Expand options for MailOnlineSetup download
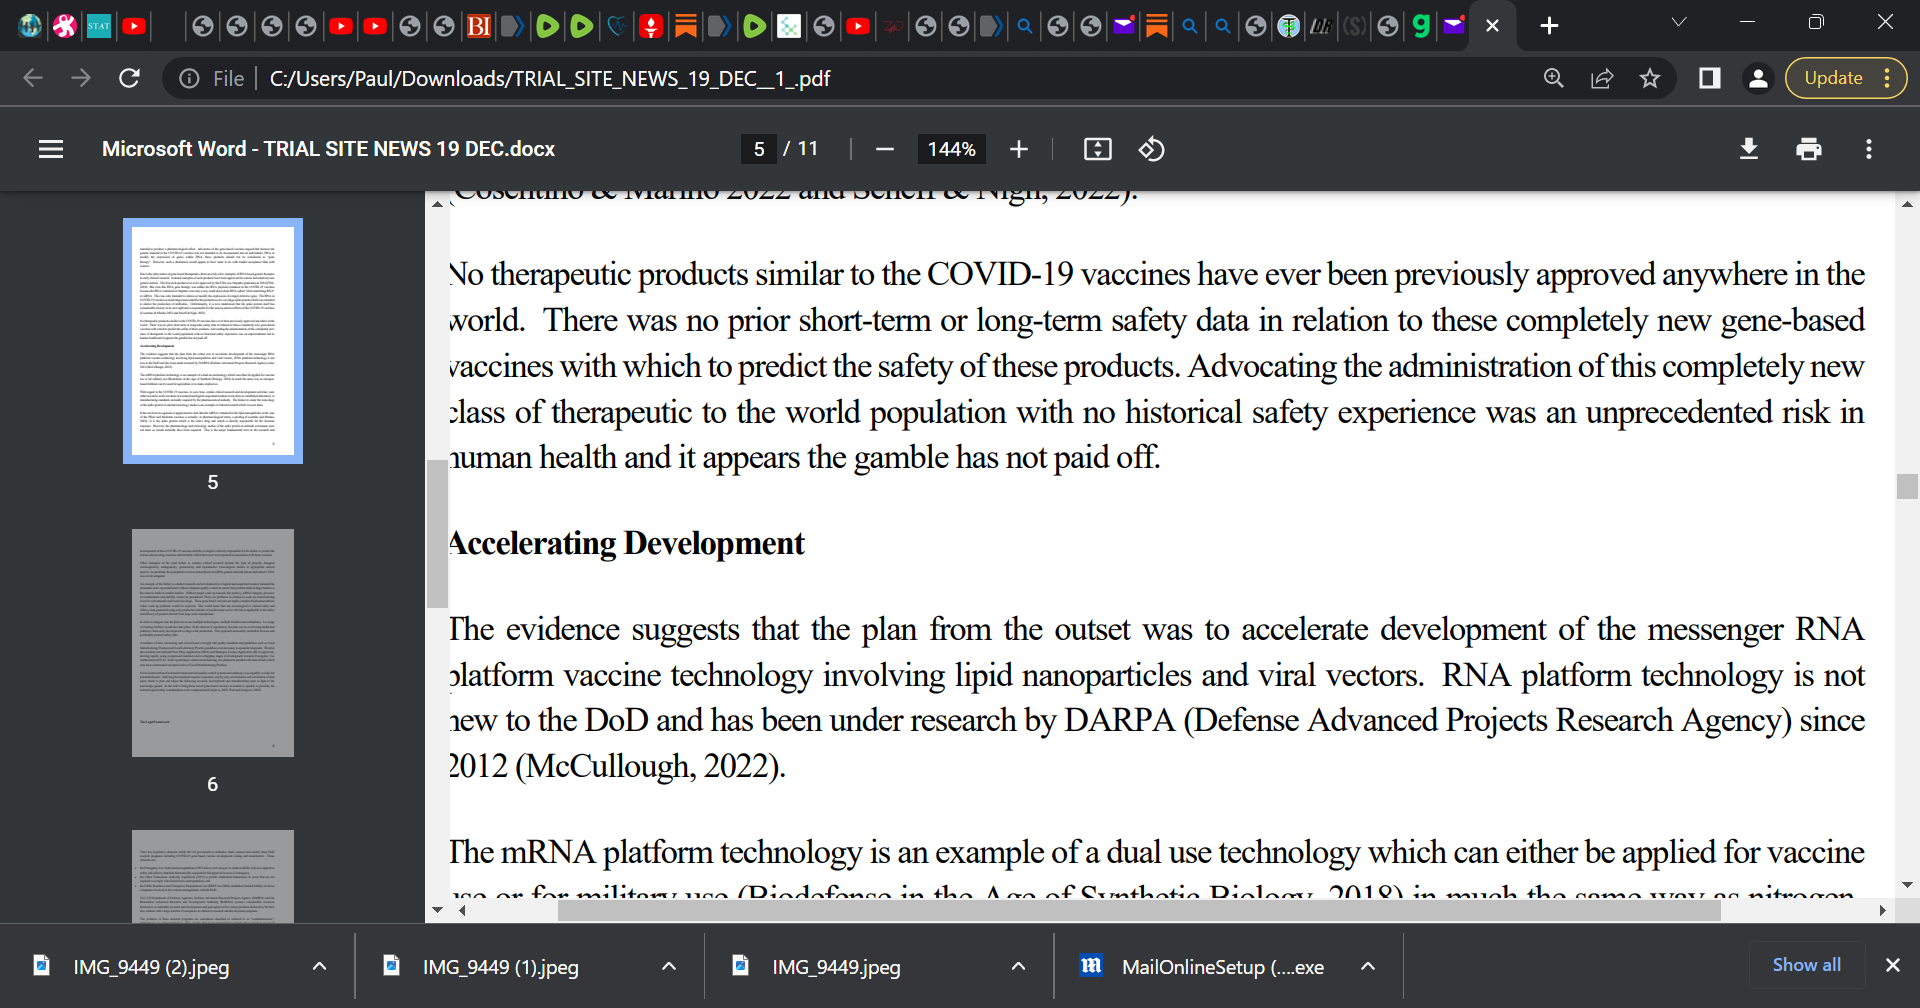Viewport: 1920px width, 1008px height. coord(1368,966)
